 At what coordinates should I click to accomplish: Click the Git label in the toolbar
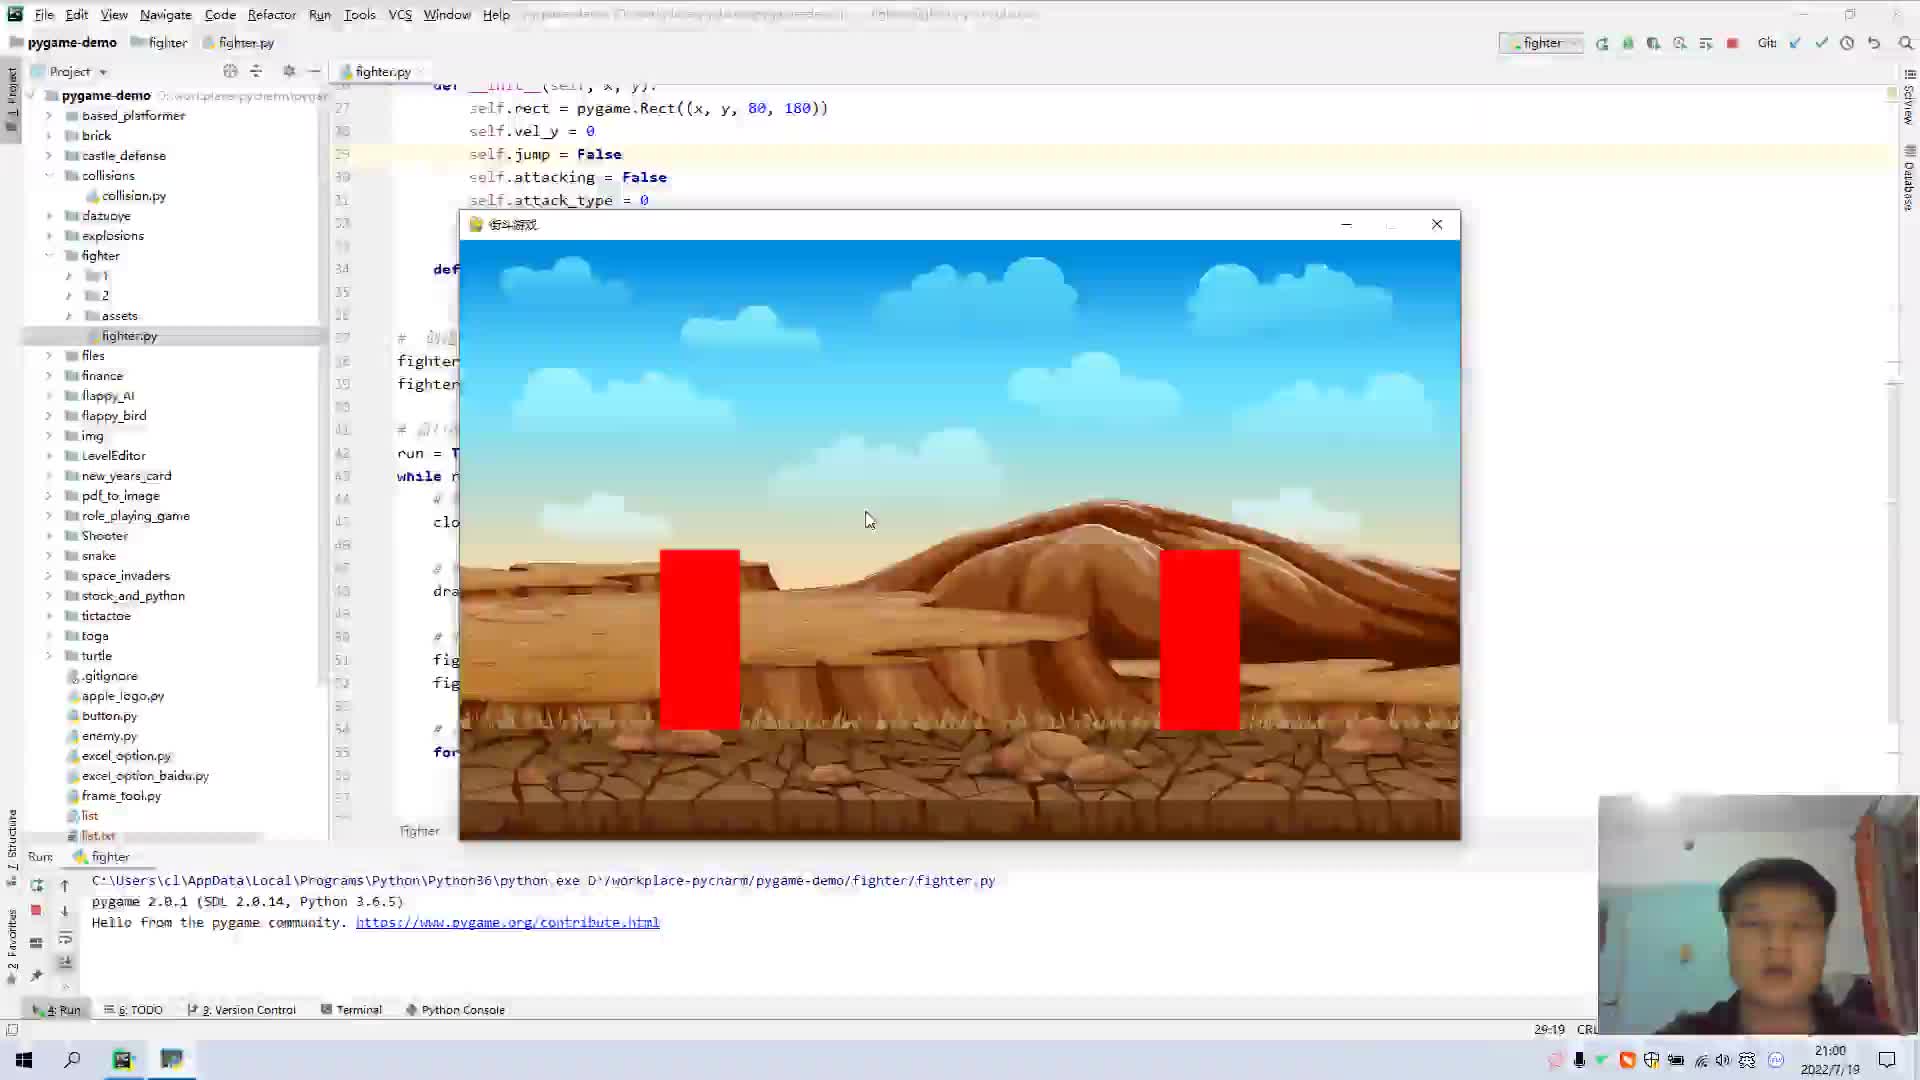coord(1766,43)
